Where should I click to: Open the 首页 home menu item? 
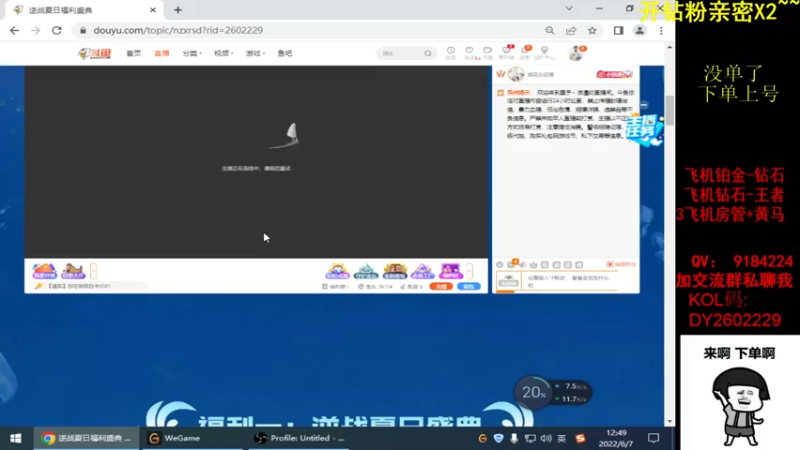(x=134, y=53)
